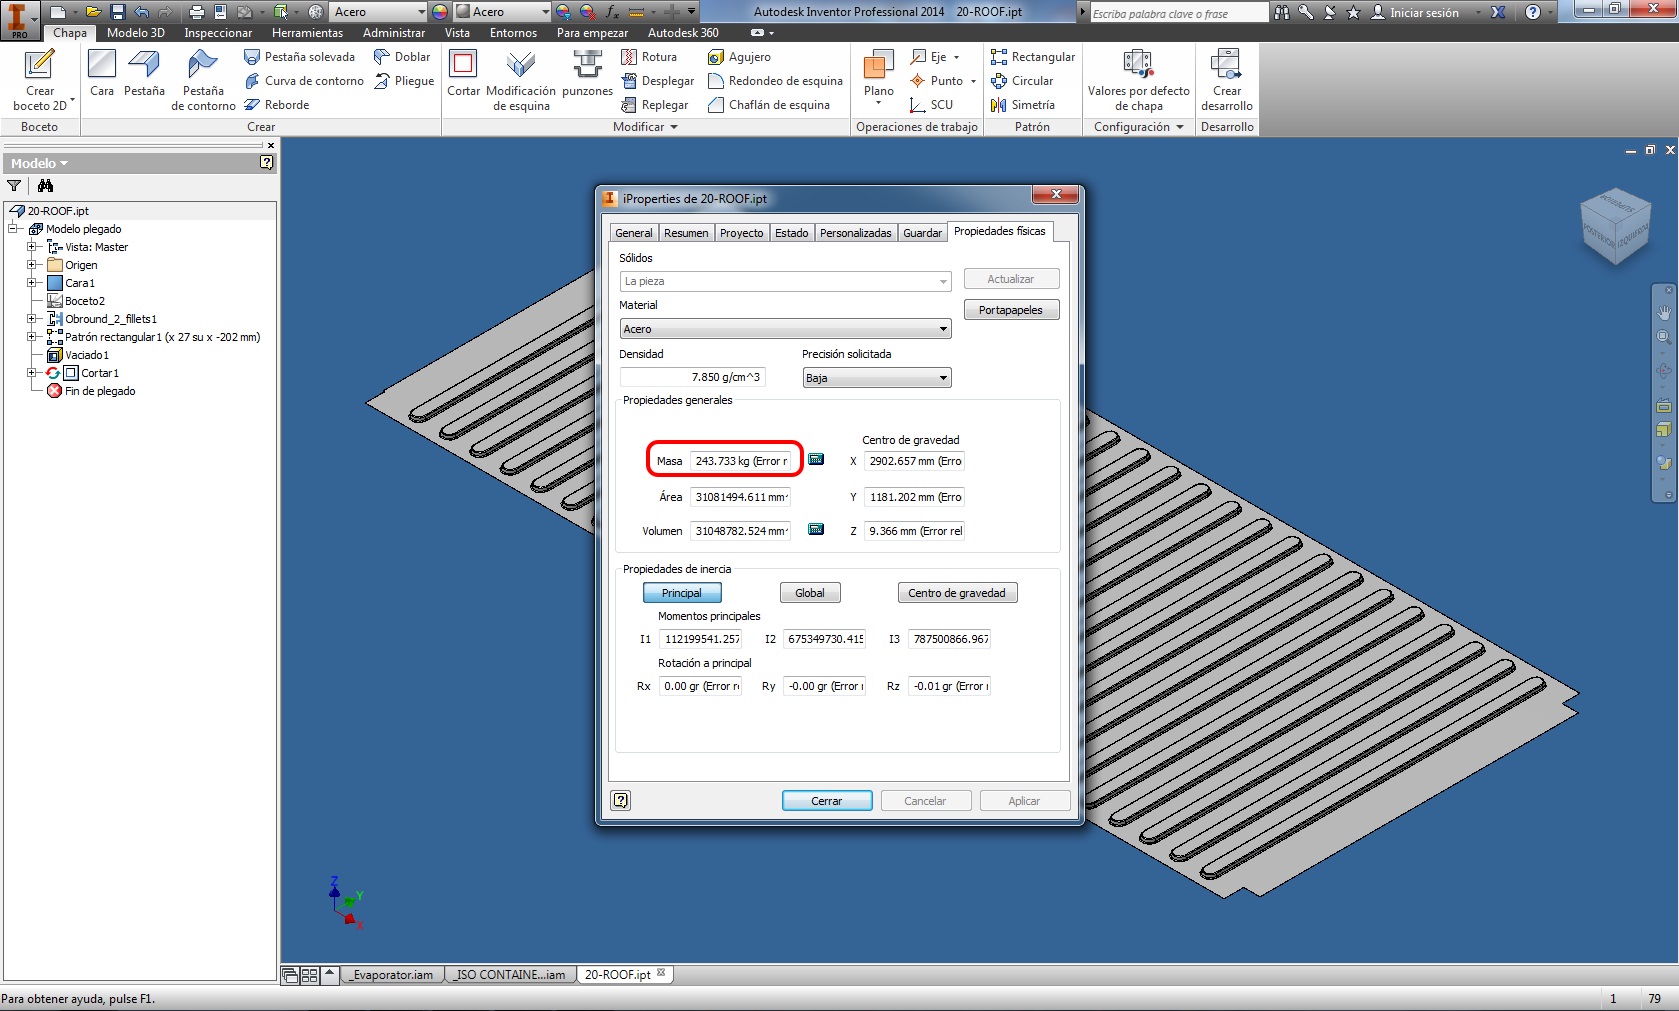Expand Patrón rectangular1 tree node

(x=32, y=337)
